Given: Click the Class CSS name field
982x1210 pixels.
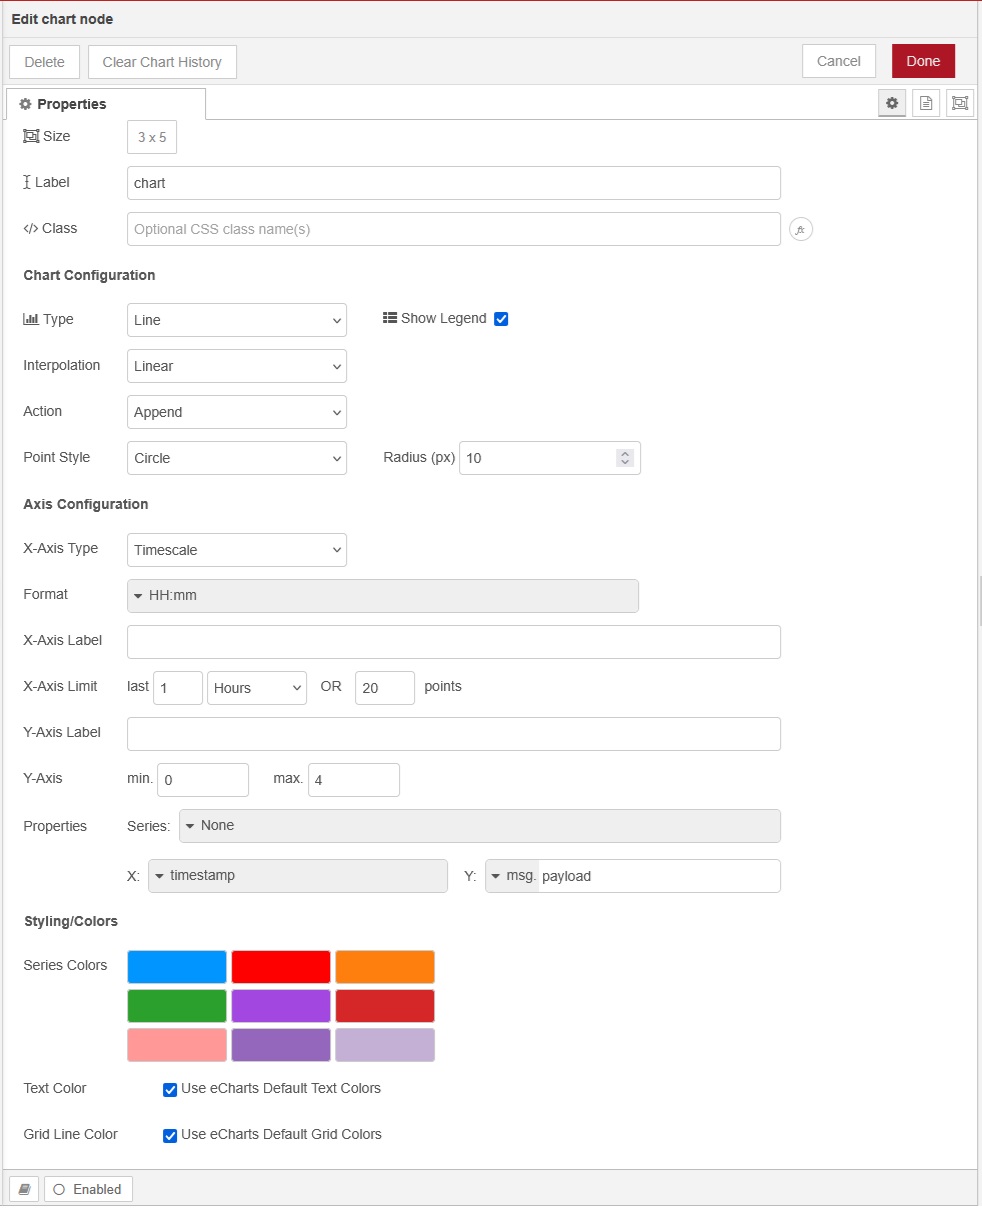Looking at the screenshot, I should (454, 229).
